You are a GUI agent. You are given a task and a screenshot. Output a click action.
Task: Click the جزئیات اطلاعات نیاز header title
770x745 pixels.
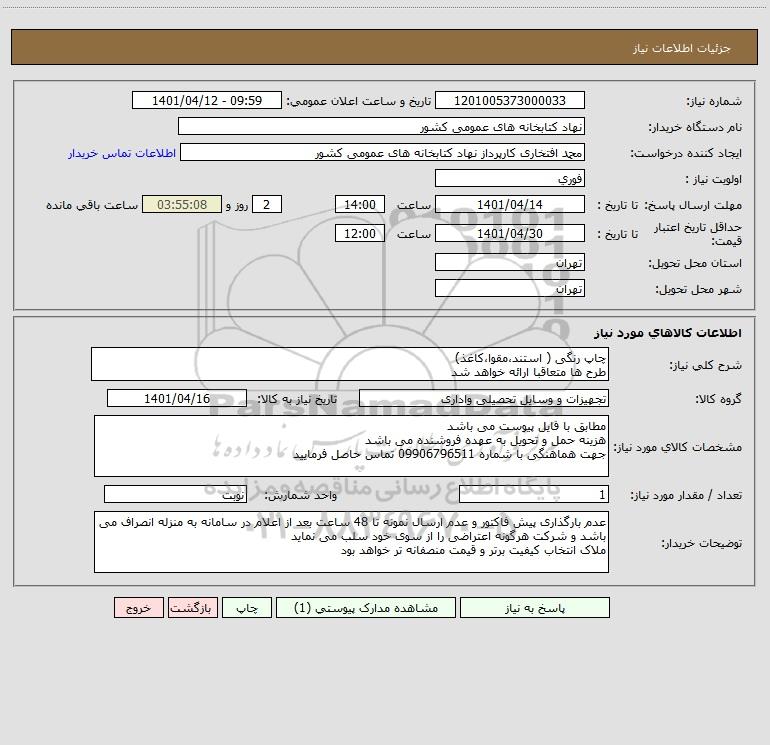tap(682, 48)
